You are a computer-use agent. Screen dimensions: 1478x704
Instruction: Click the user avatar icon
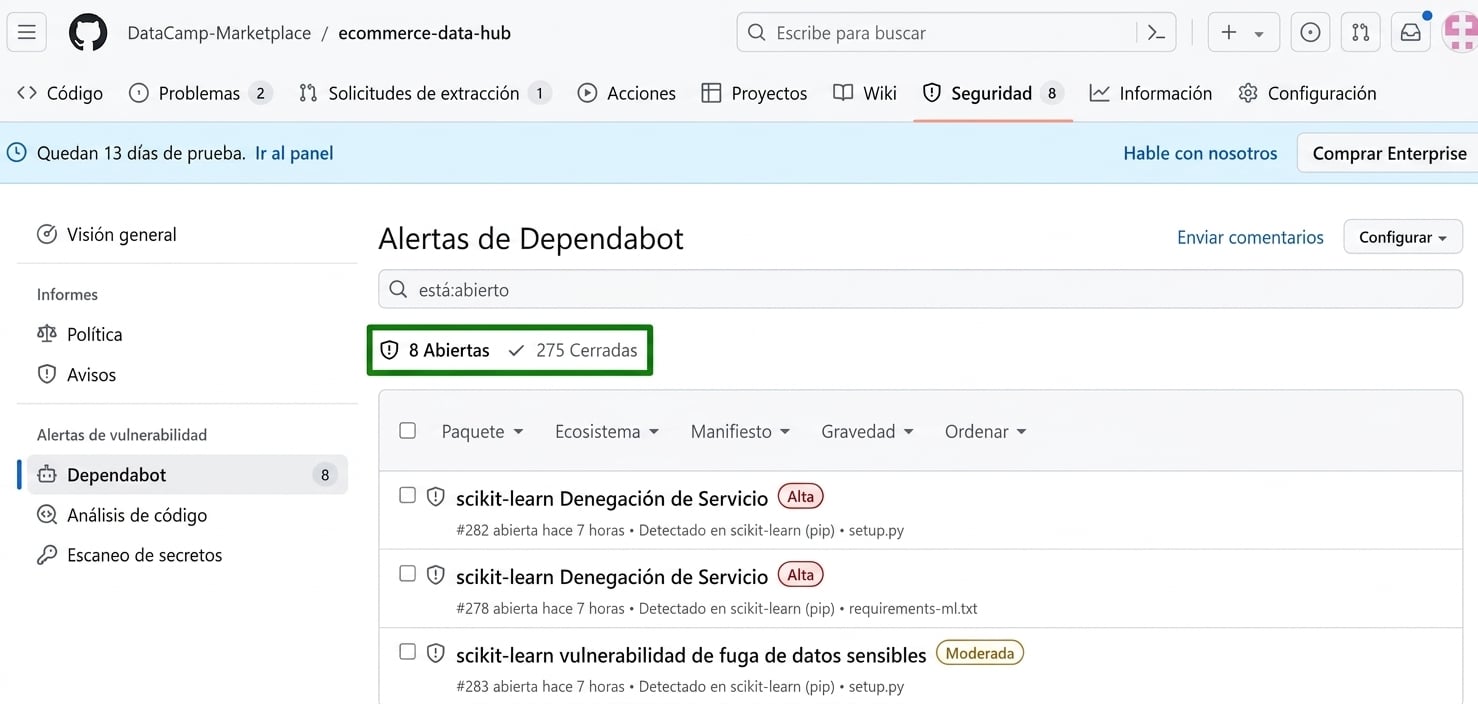(x=1460, y=33)
